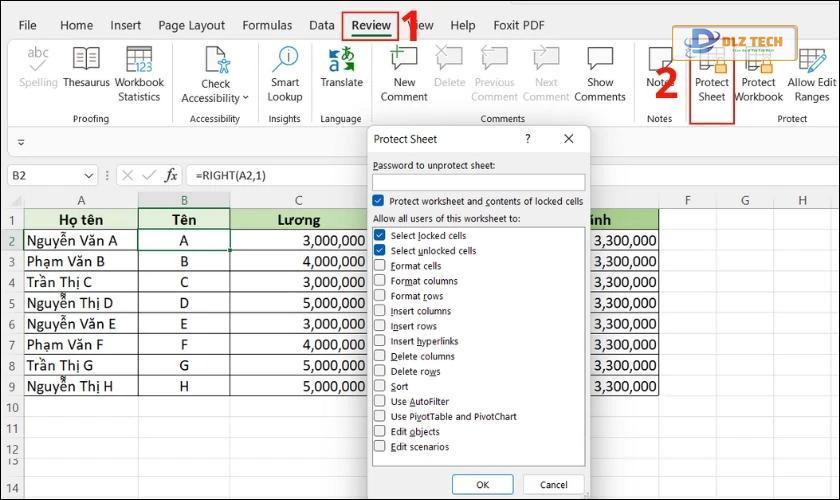Focus the Password to unprotect sheet field
This screenshot has height=500, width=840.
478,182
